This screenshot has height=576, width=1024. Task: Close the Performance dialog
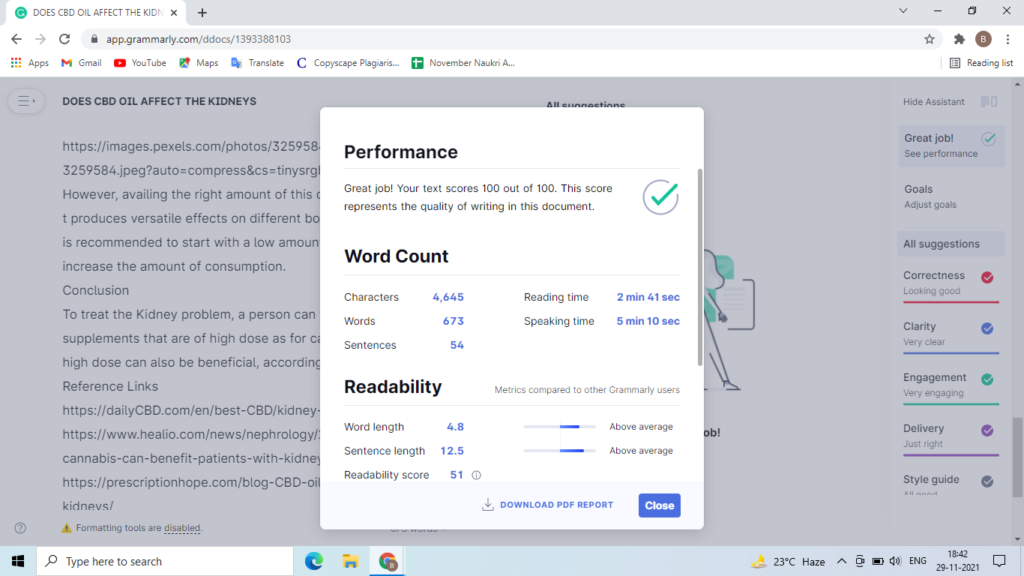pos(659,505)
